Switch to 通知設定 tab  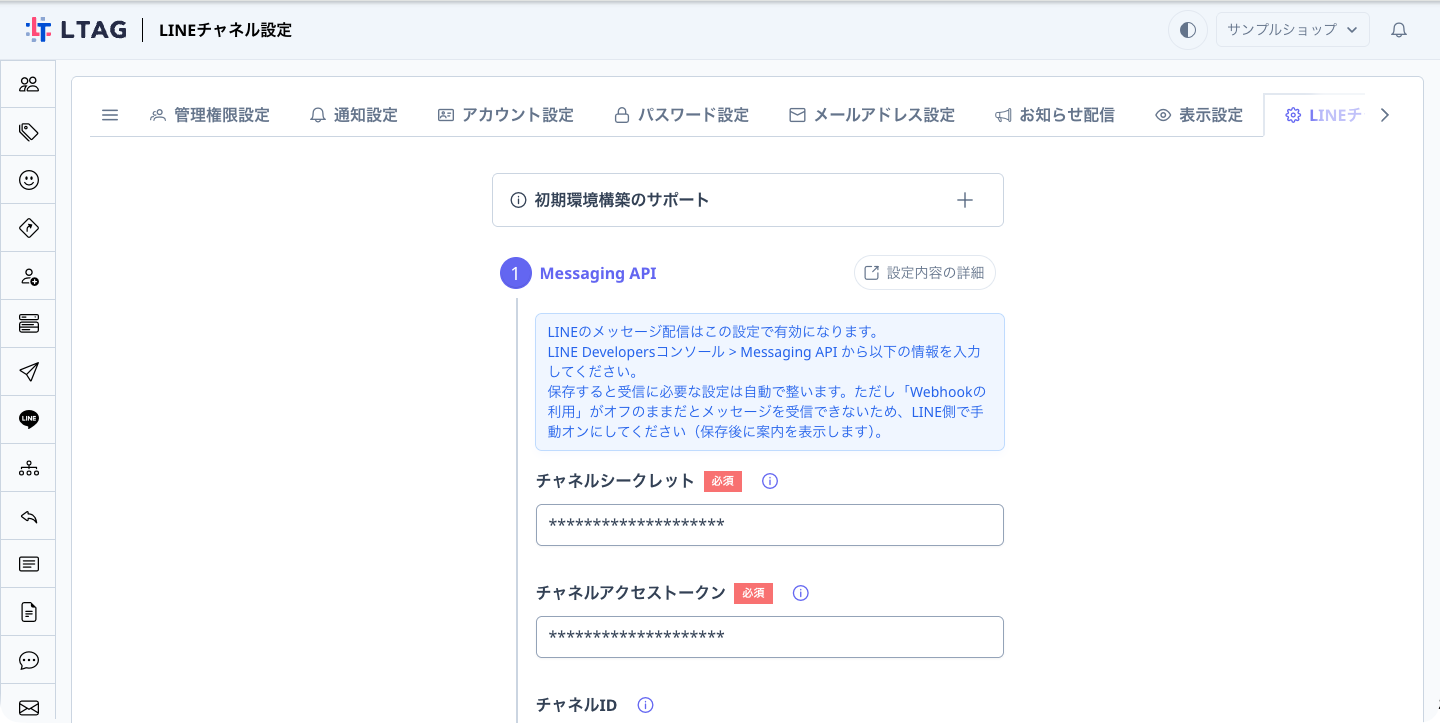pos(353,115)
